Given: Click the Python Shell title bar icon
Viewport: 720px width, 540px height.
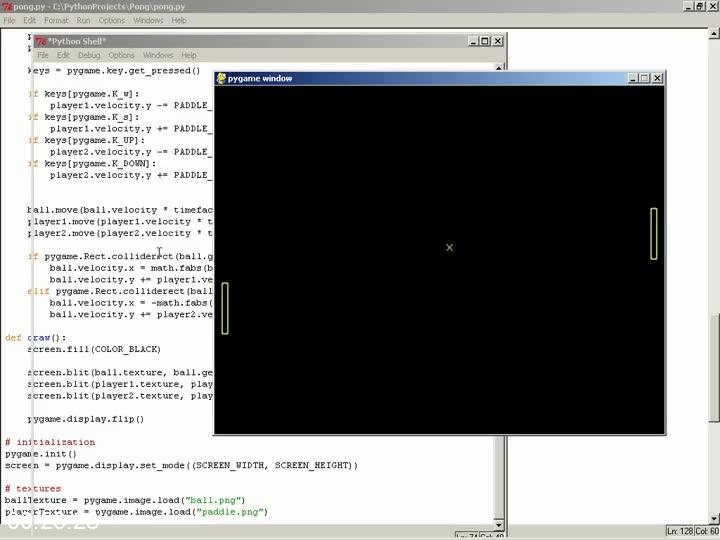Looking at the screenshot, I should [41, 41].
